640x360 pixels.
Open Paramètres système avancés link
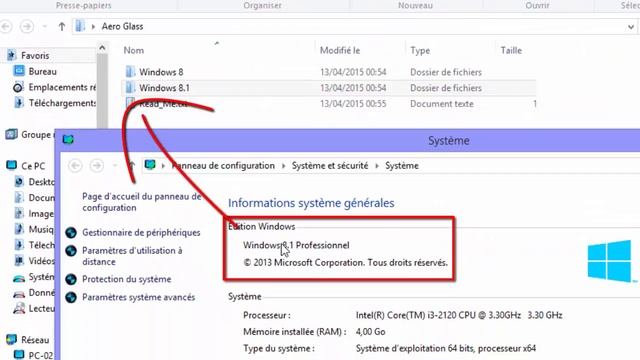pyautogui.click(x=138, y=297)
